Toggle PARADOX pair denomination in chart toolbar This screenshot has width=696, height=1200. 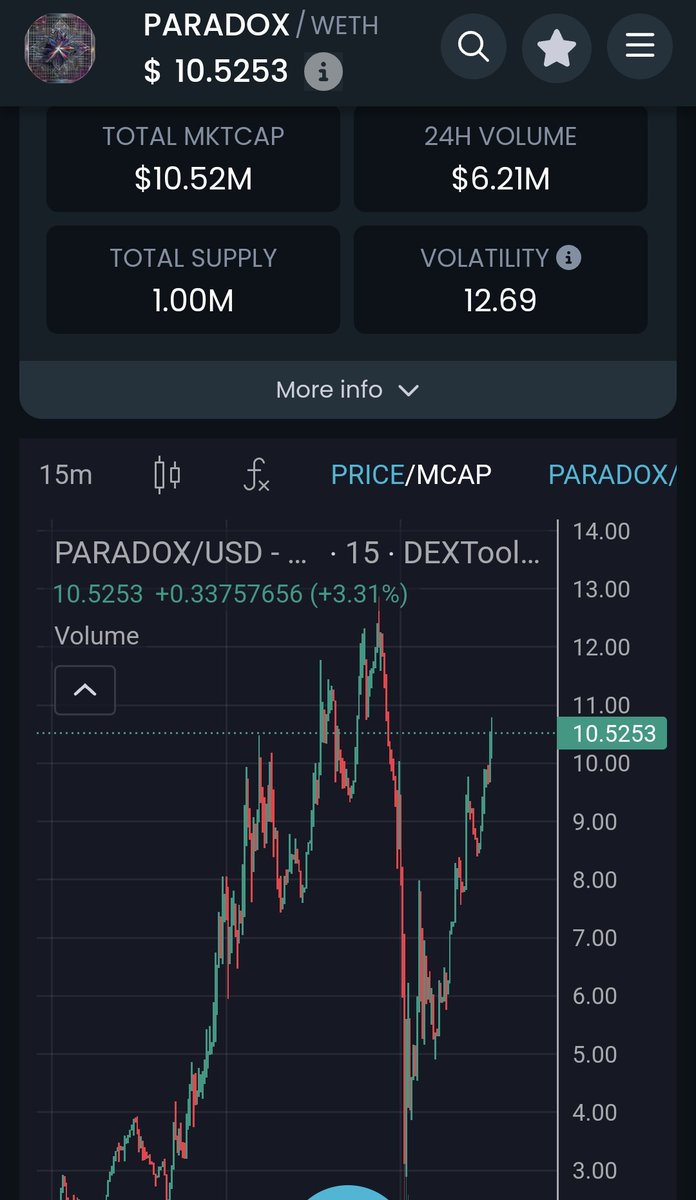[612, 474]
